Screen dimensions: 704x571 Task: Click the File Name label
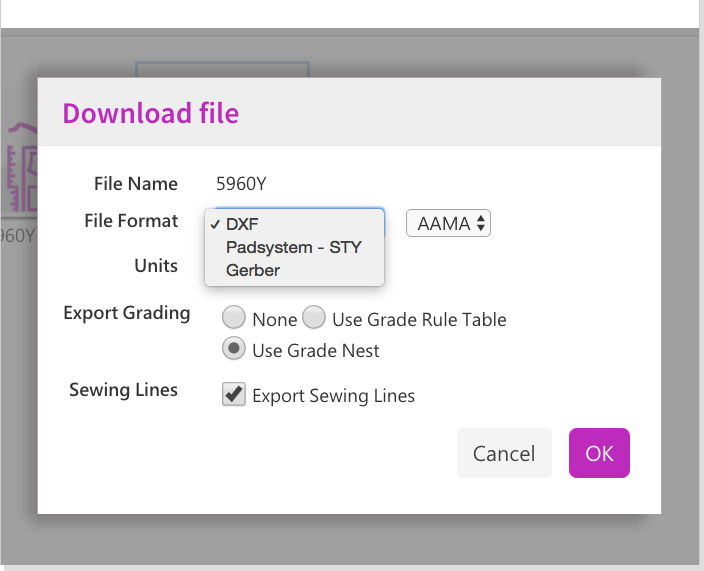(135, 184)
